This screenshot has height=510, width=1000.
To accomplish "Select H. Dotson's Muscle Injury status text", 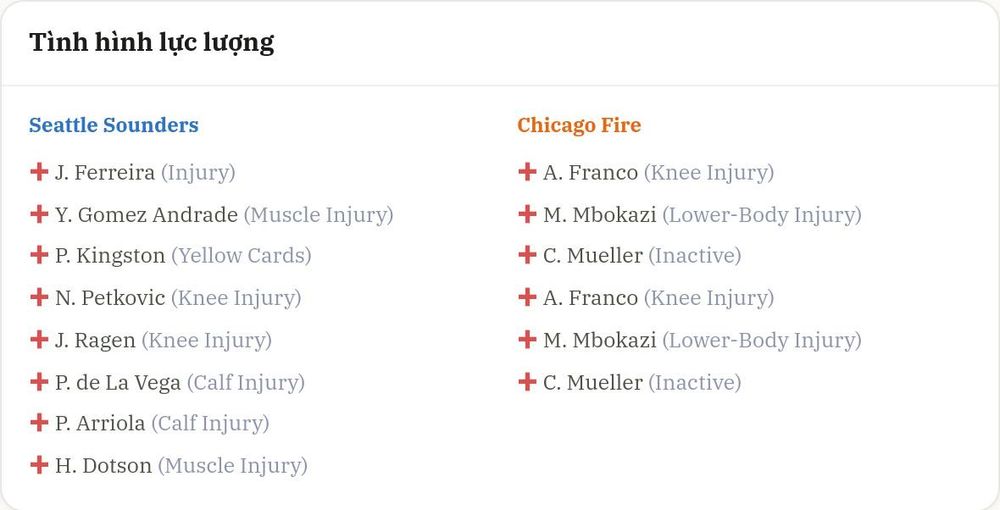I will pos(233,465).
